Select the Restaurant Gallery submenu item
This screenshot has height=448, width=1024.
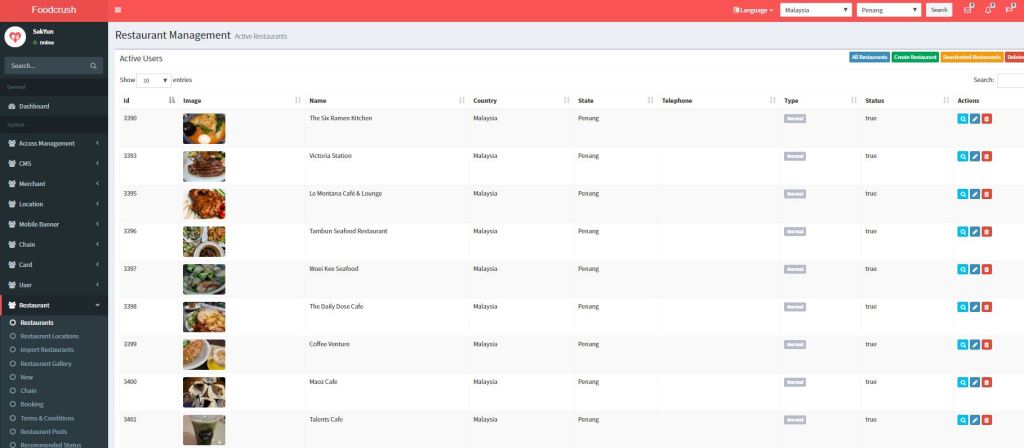(46, 363)
